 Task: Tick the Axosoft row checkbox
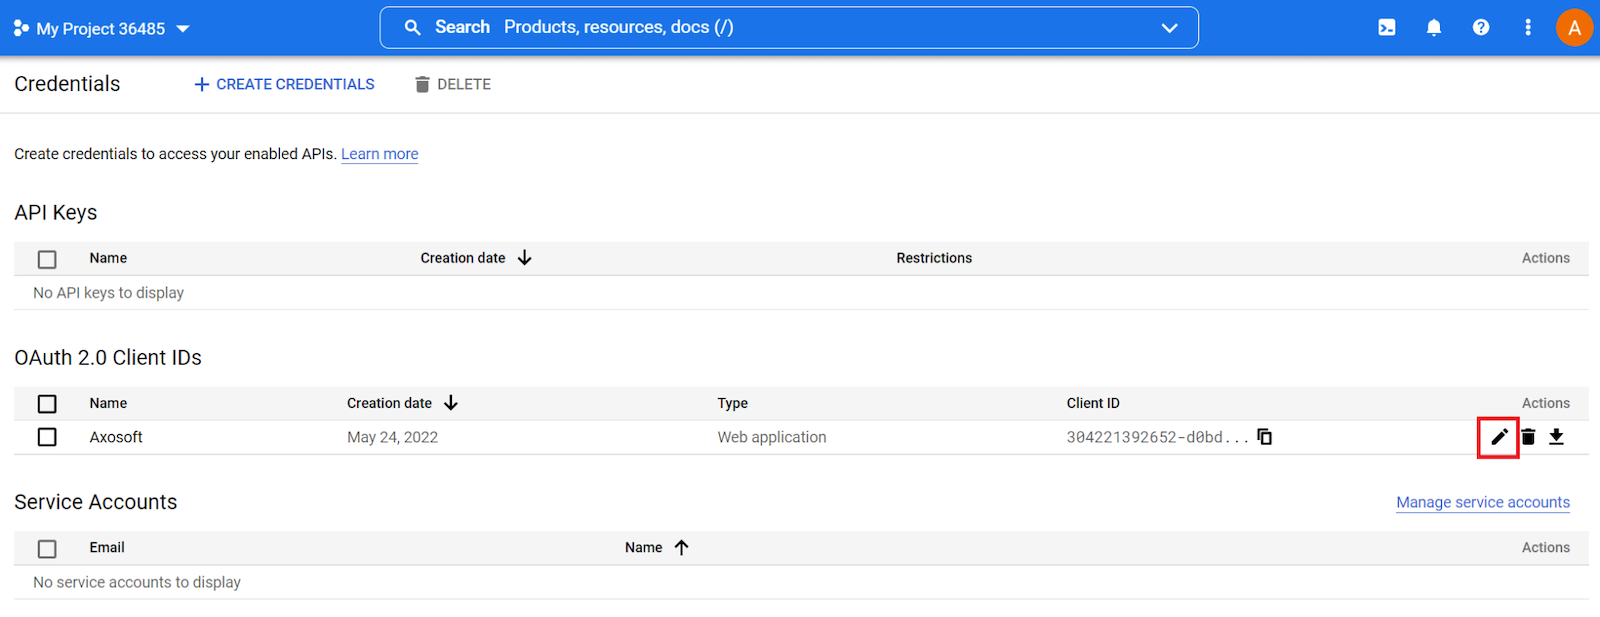47,437
